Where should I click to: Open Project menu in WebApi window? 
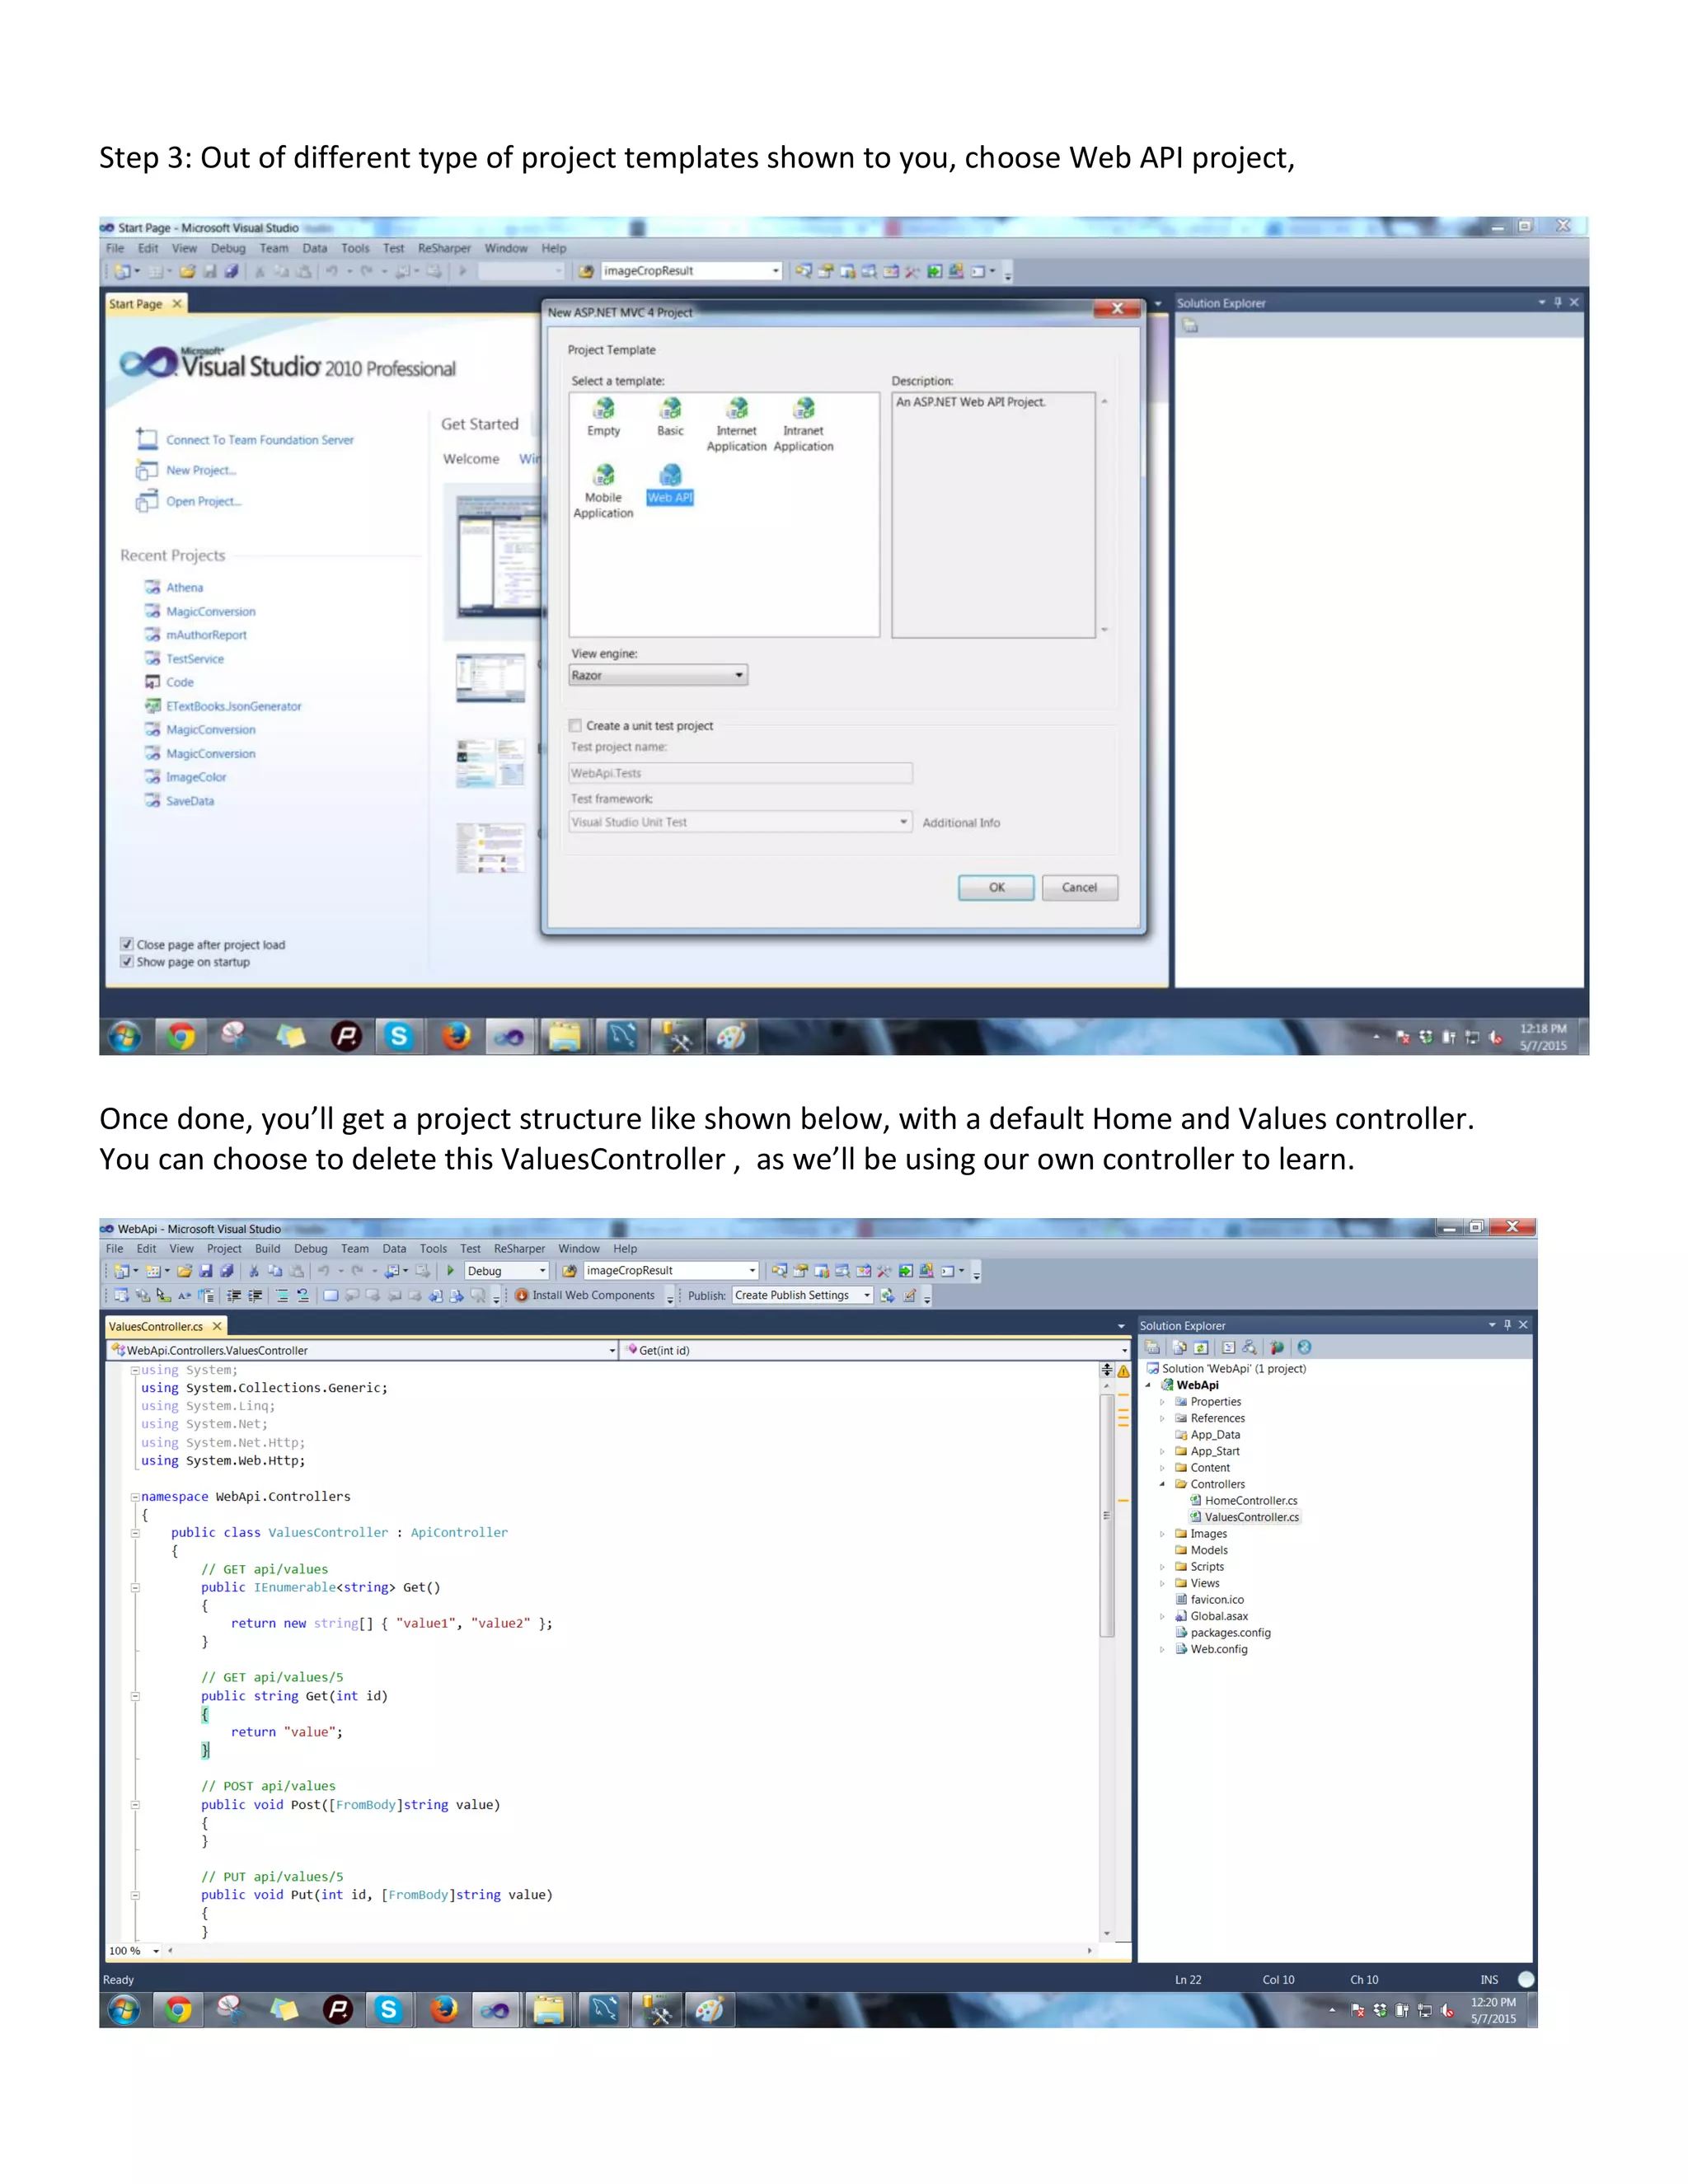pos(224,1249)
